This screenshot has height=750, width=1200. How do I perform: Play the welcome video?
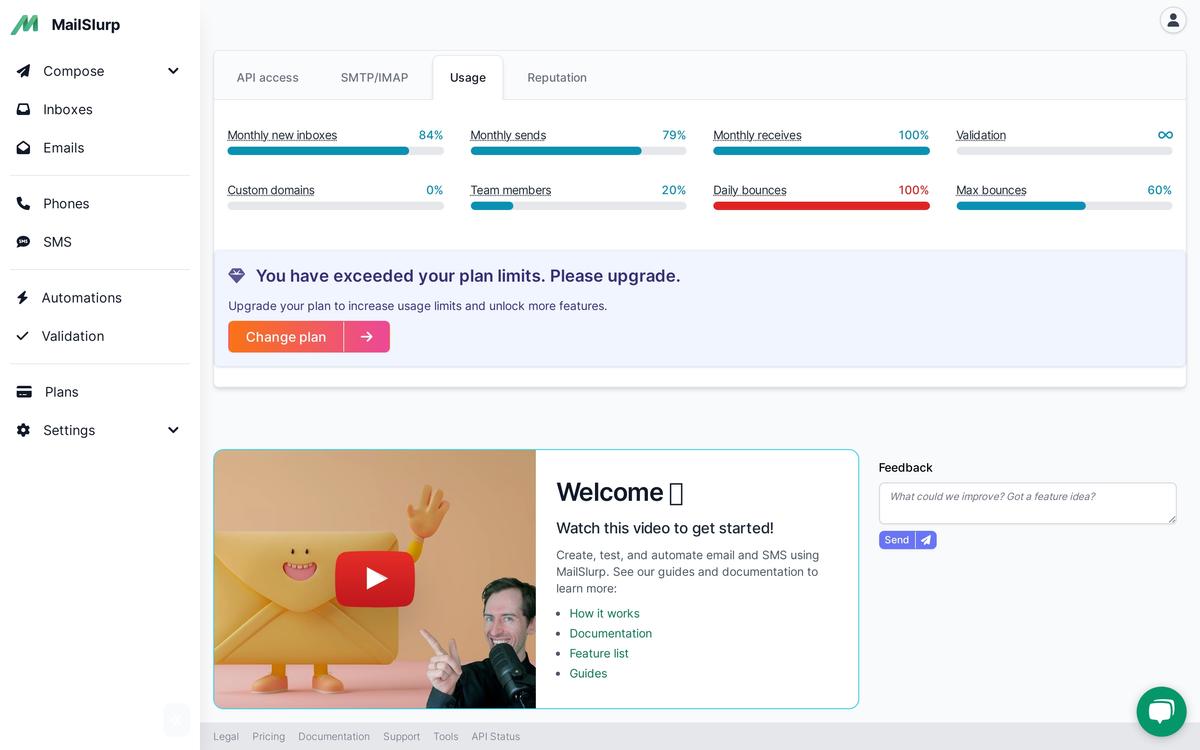375,578
